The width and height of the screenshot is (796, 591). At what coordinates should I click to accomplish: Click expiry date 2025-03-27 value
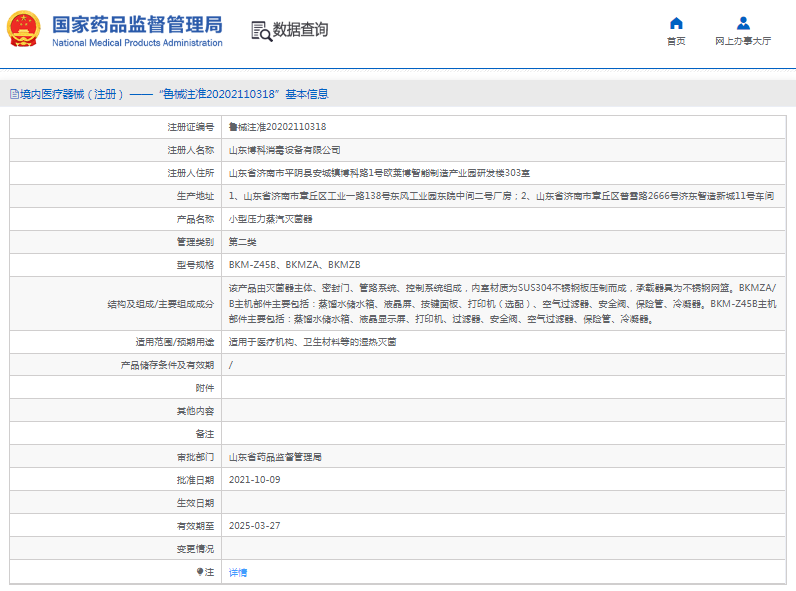255,526
